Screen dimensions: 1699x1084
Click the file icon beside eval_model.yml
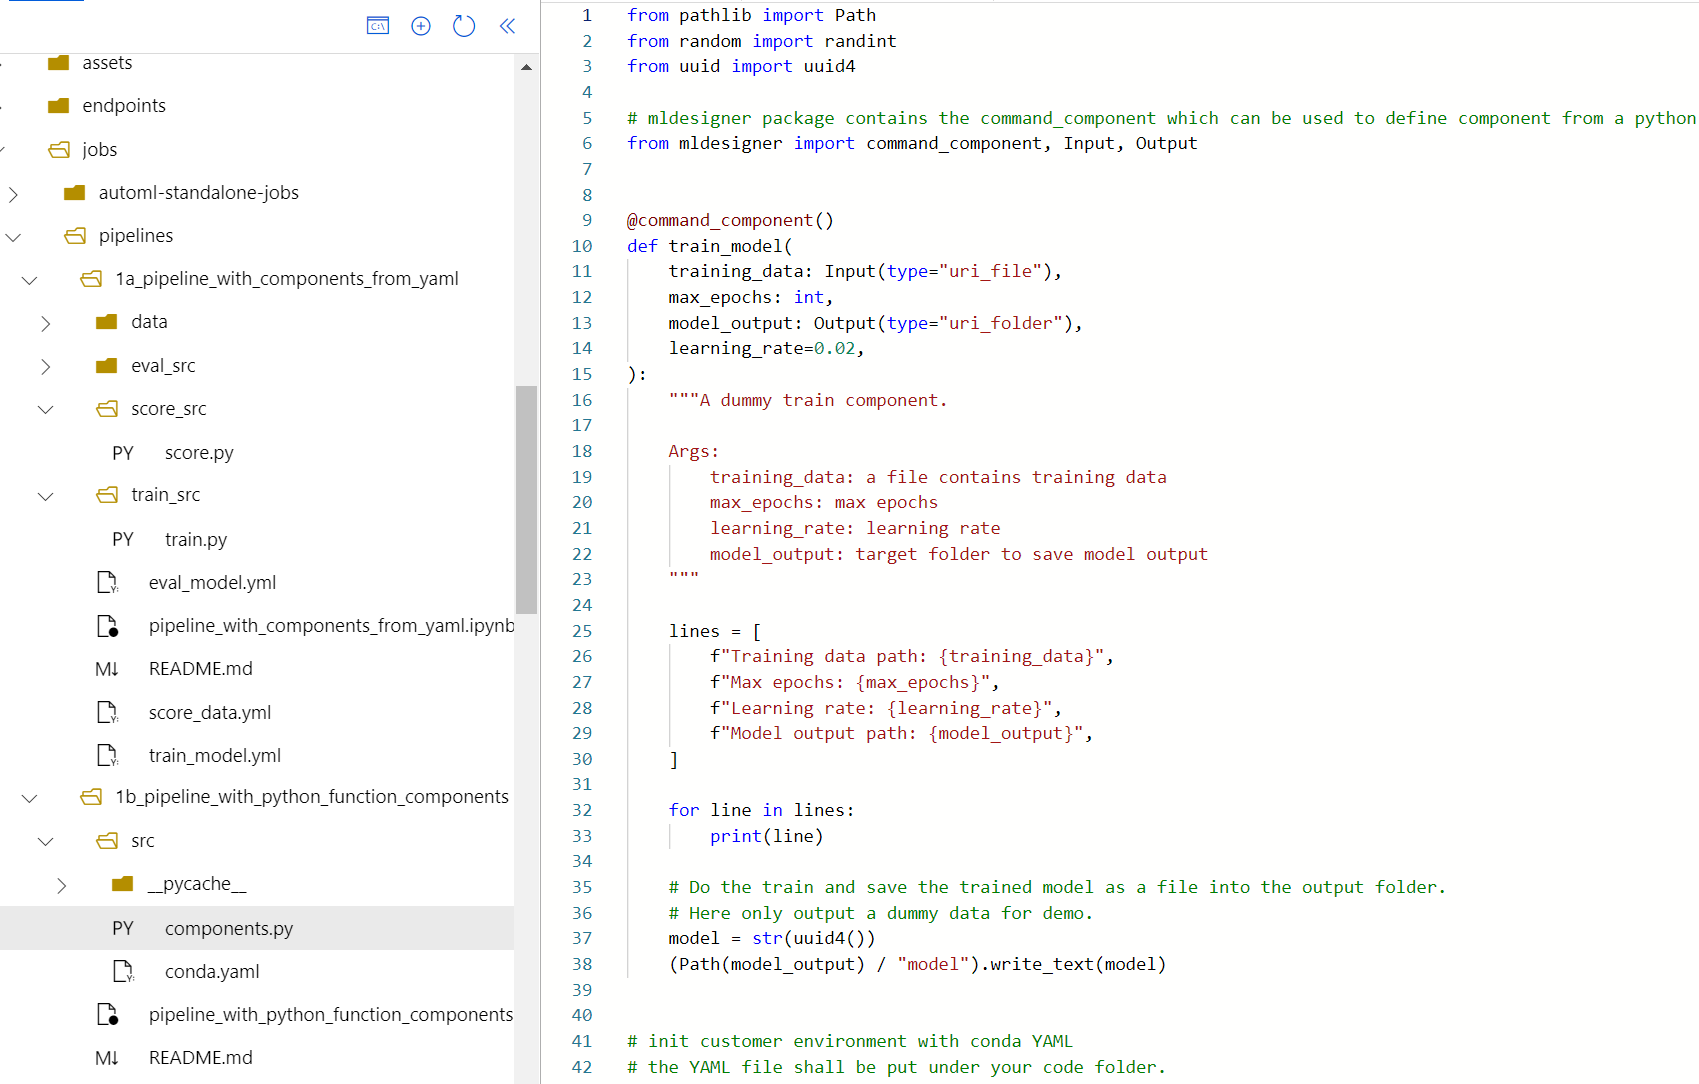coord(107,583)
